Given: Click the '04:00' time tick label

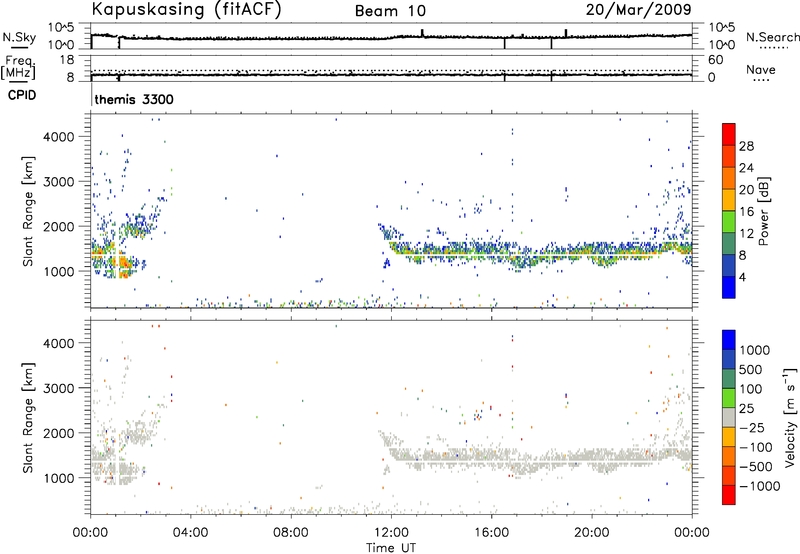Looking at the screenshot, I should click(190, 533).
